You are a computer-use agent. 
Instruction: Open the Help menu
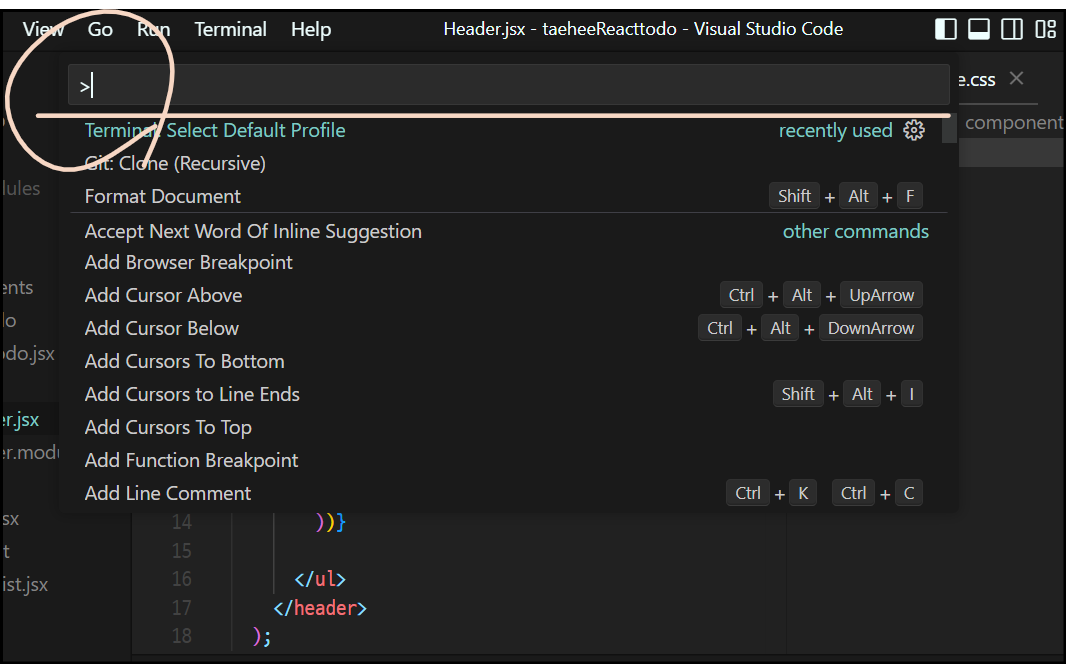pyautogui.click(x=311, y=29)
